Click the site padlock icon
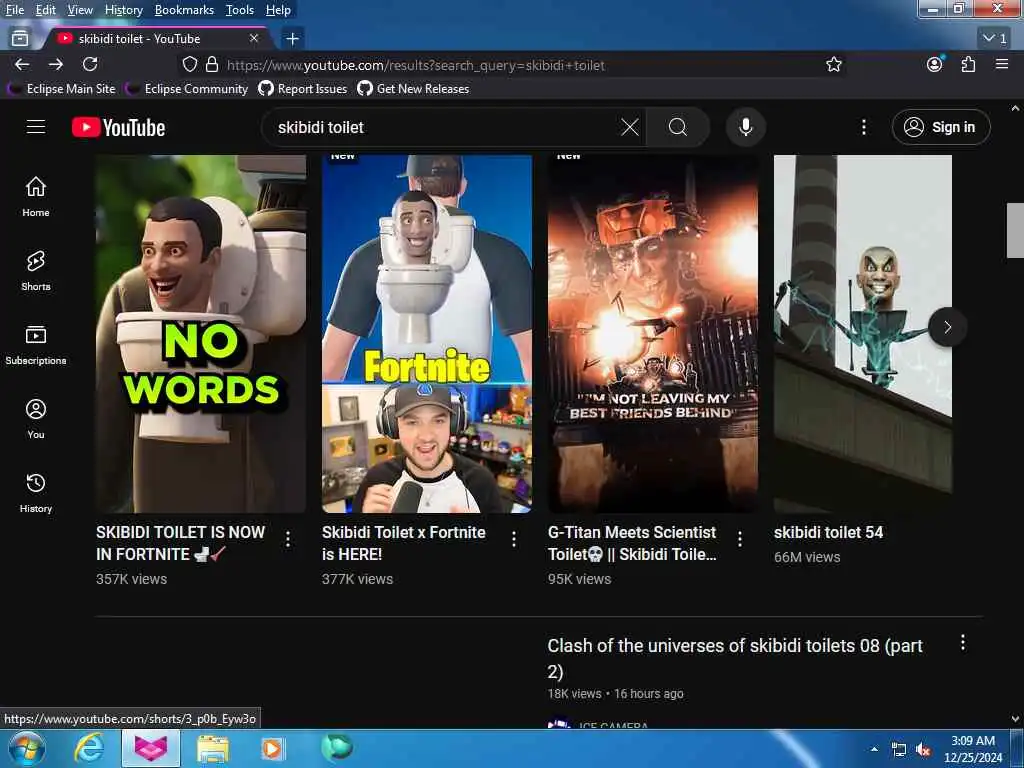 (212, 65)
